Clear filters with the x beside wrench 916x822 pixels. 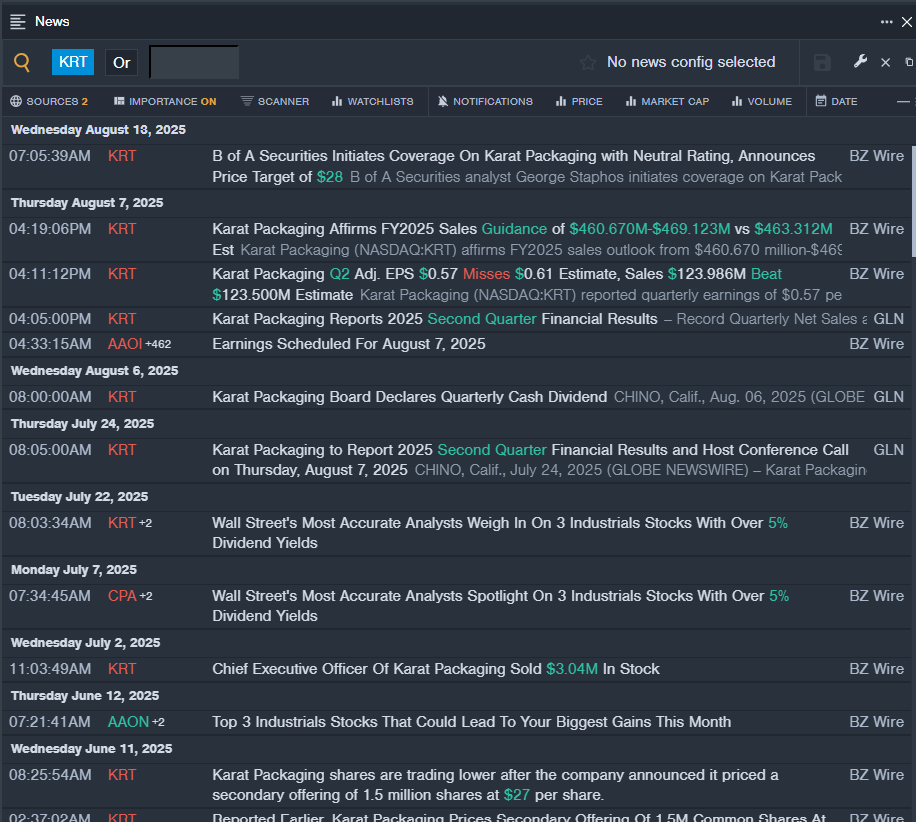886,63
